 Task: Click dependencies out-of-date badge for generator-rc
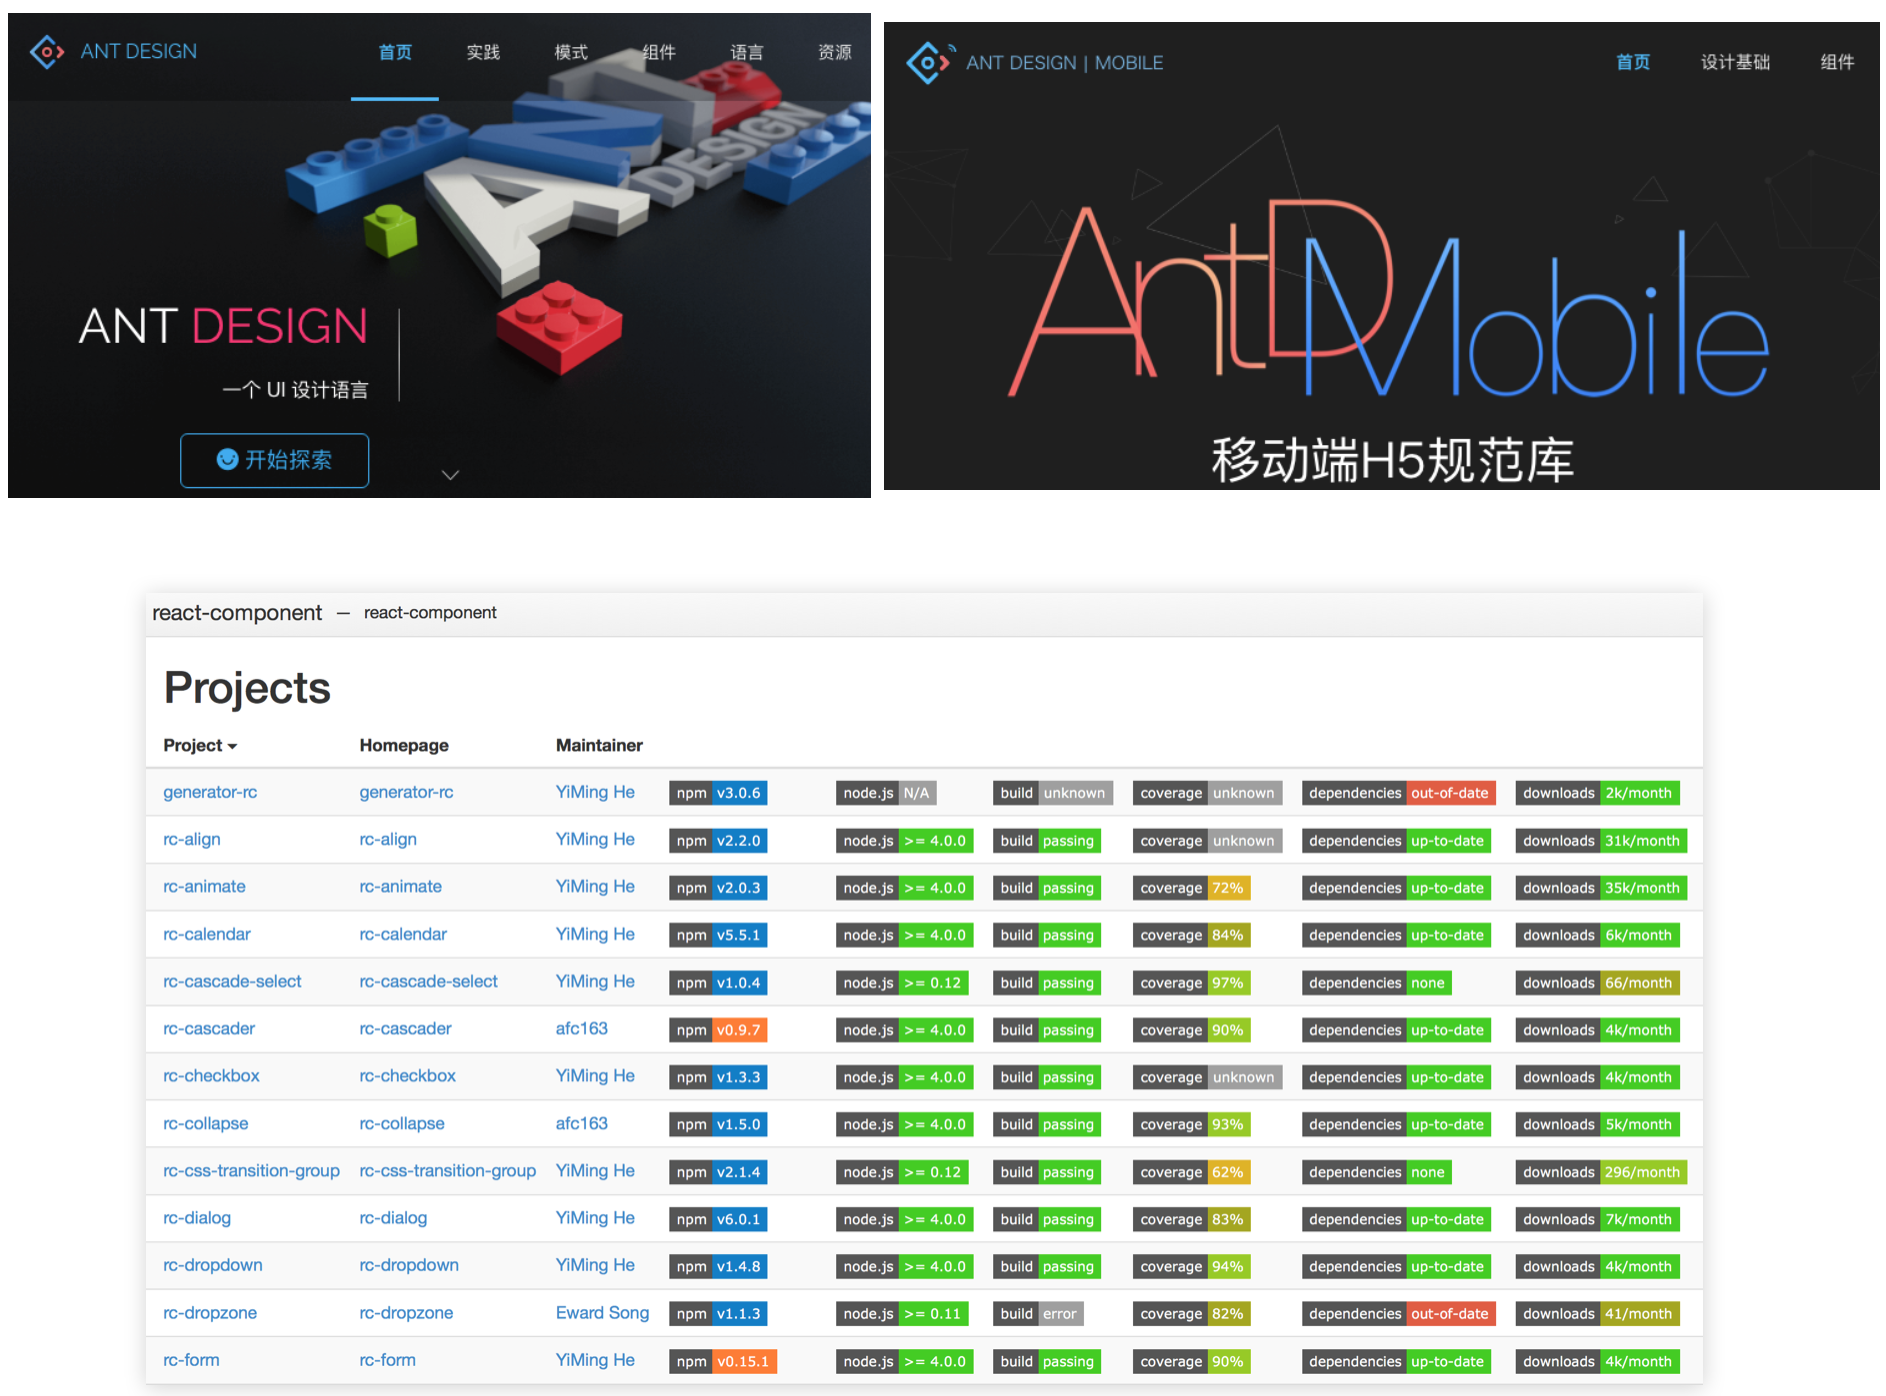pos(1399,793)
